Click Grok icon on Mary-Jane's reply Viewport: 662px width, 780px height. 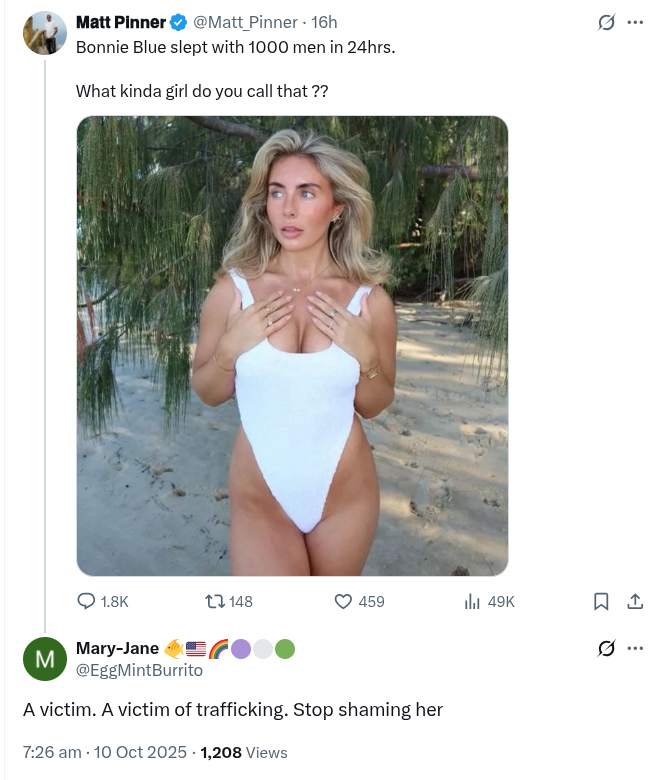[x=605, y=649]
